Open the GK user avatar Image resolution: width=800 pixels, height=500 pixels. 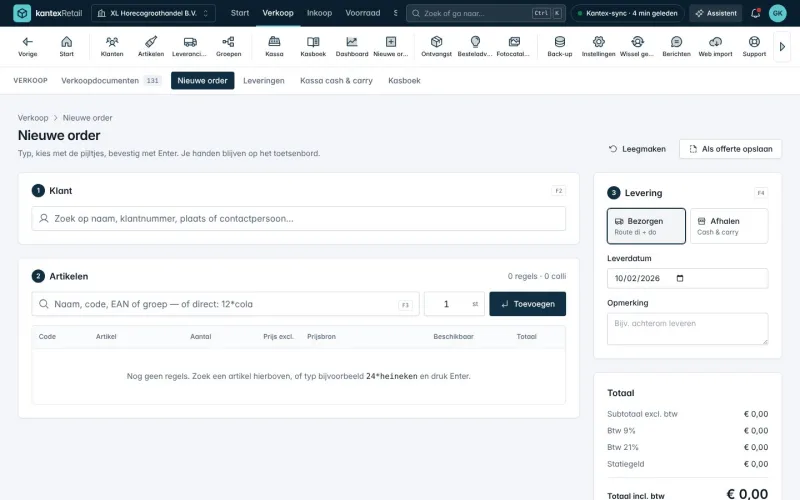[x=778, y=13]
